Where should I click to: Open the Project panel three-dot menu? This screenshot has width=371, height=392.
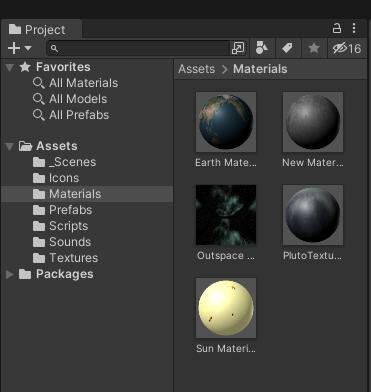click(354, 28)
